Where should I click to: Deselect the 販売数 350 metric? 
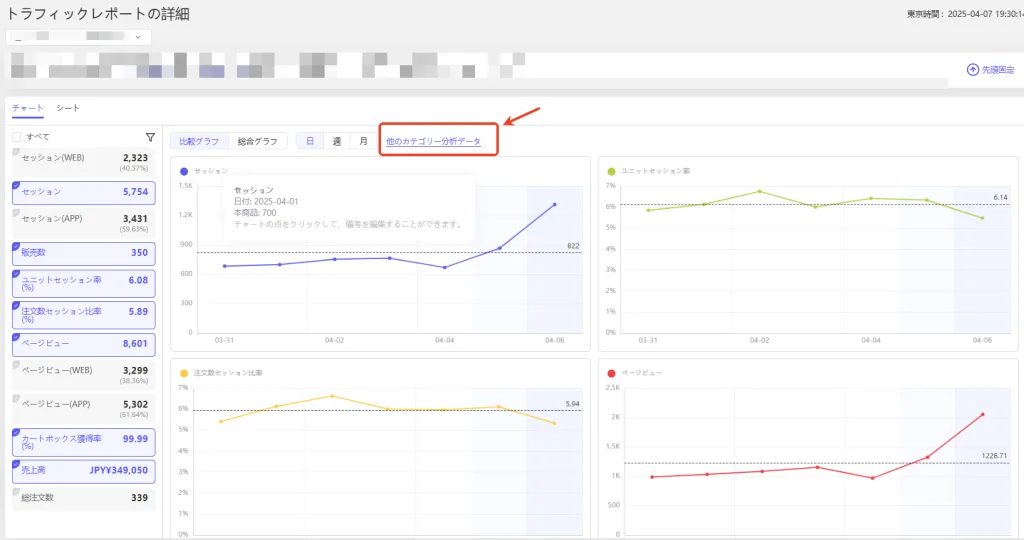pyautogui.click(x=84, y=253)
